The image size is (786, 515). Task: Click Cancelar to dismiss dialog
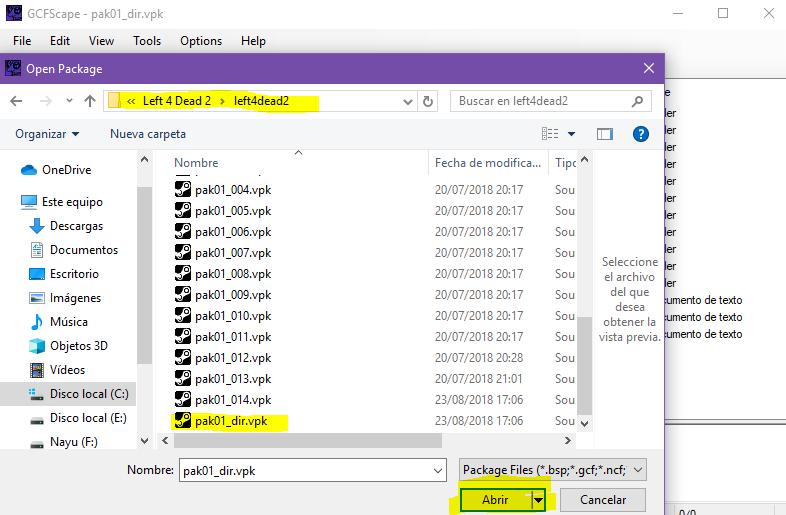[x=603, y=500]
